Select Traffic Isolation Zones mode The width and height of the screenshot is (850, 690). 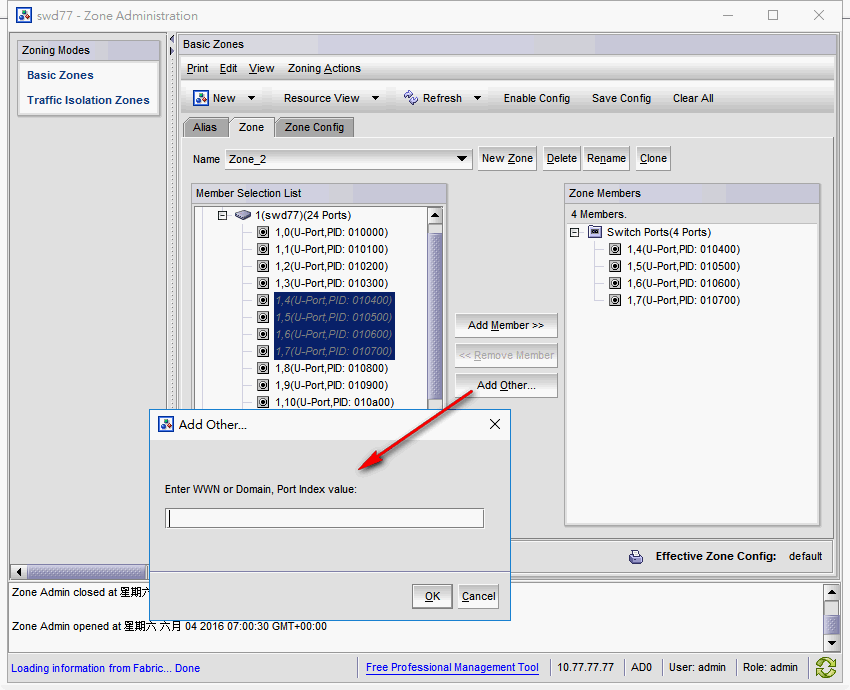[x=88, y=100]
